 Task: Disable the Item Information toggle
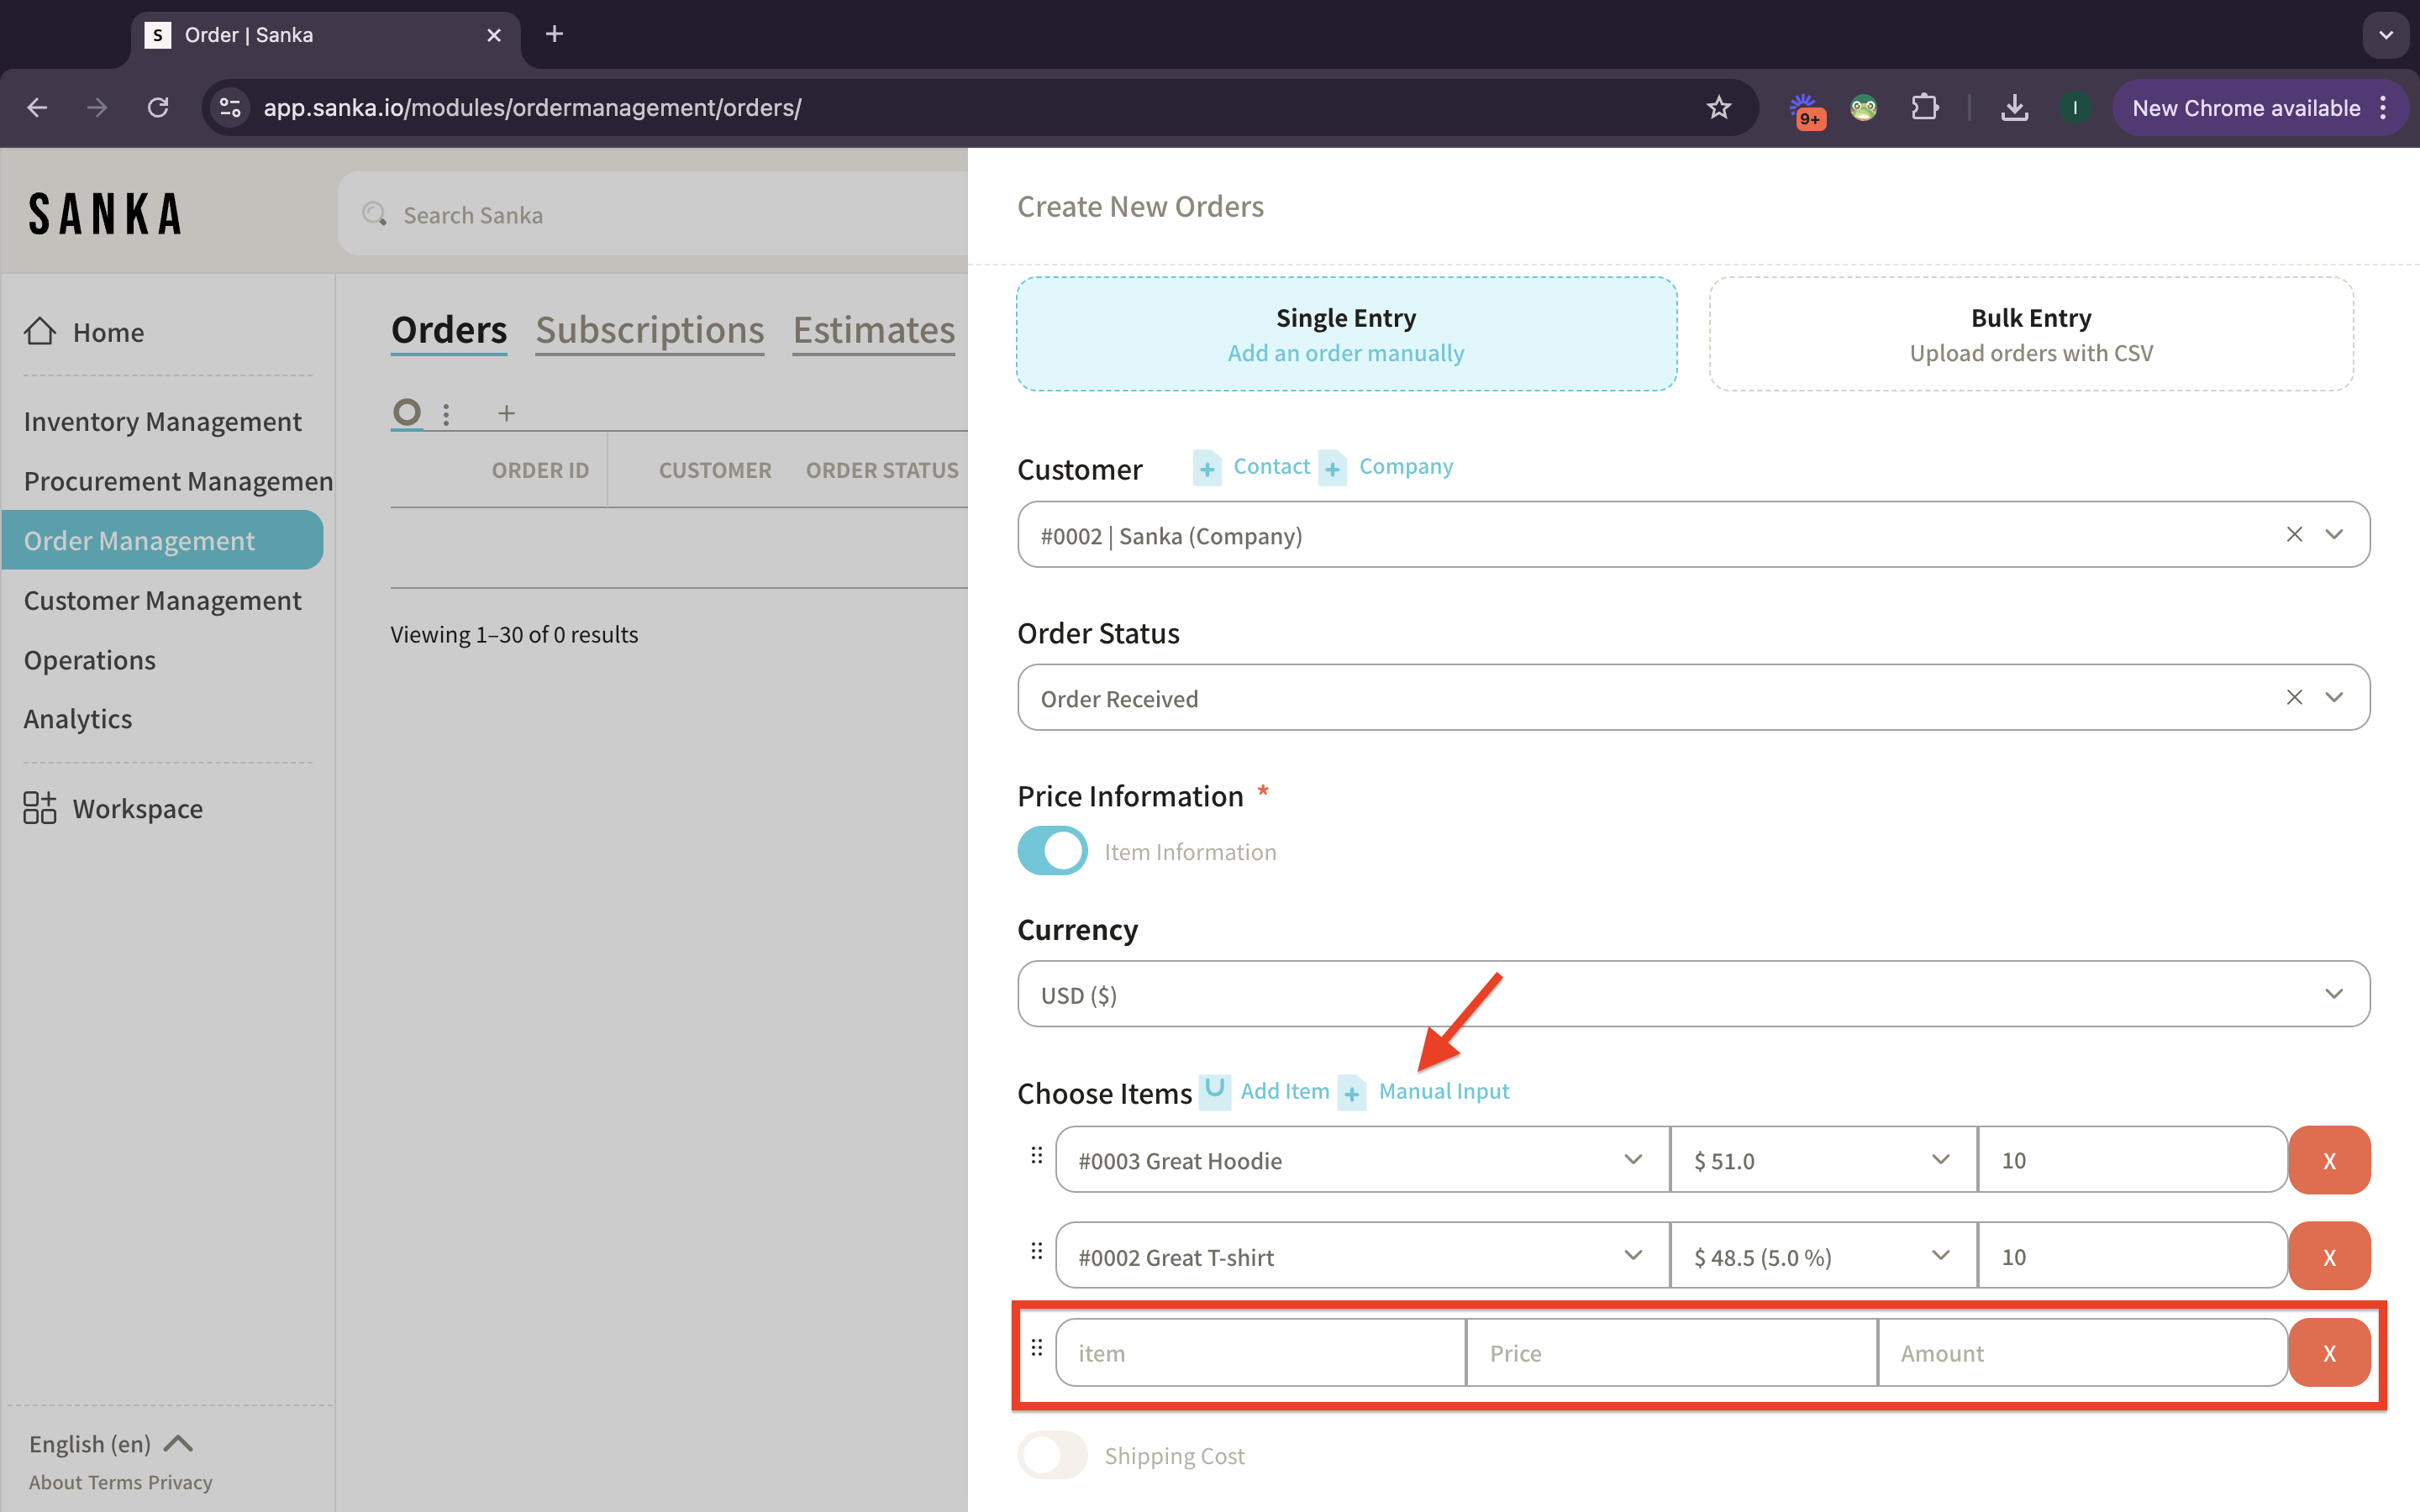coord(1052,851)
